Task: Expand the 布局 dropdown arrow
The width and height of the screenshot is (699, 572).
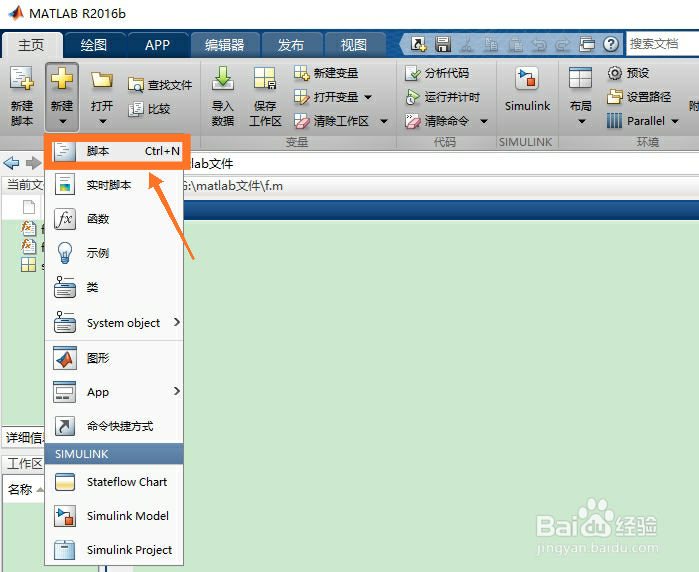Action: coord(581,121)
